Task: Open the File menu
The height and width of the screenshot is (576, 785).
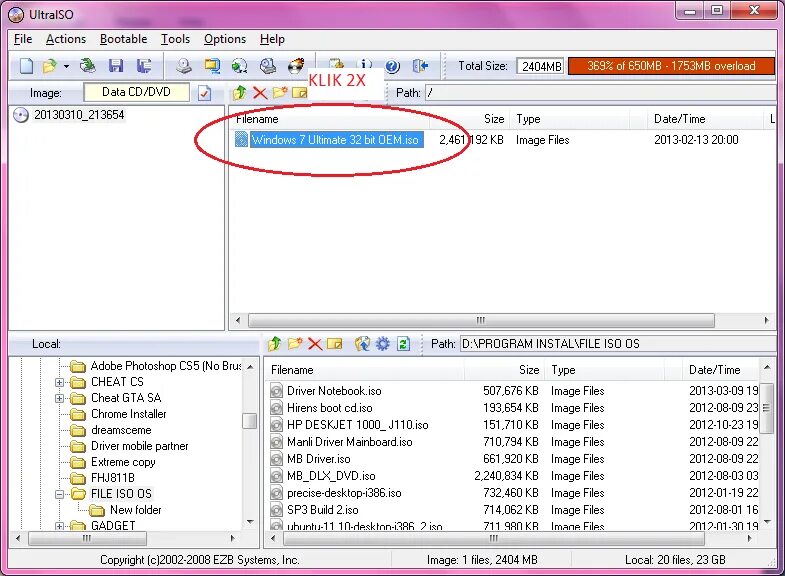Action: click(x=23, y=39)
